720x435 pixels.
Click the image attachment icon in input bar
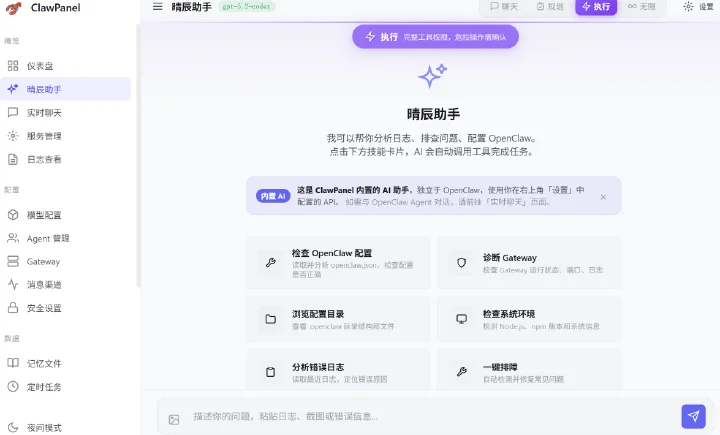174,419
